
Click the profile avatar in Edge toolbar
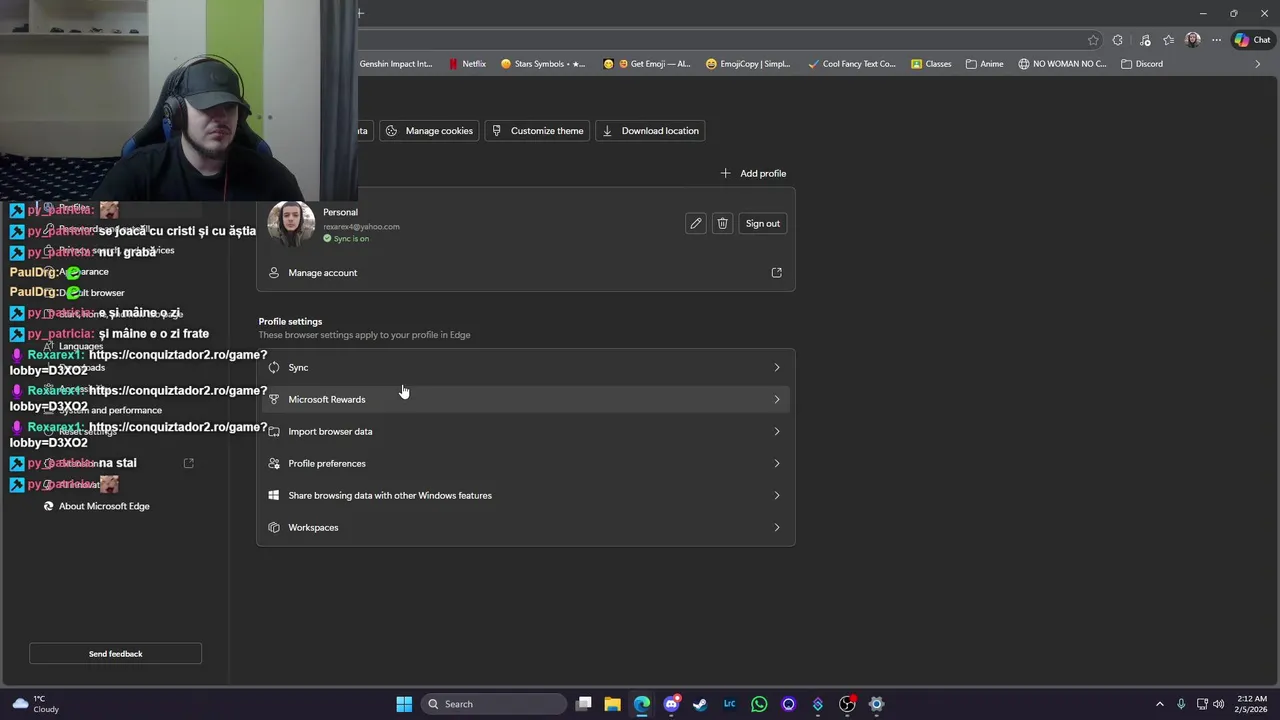coord(1192,40)
